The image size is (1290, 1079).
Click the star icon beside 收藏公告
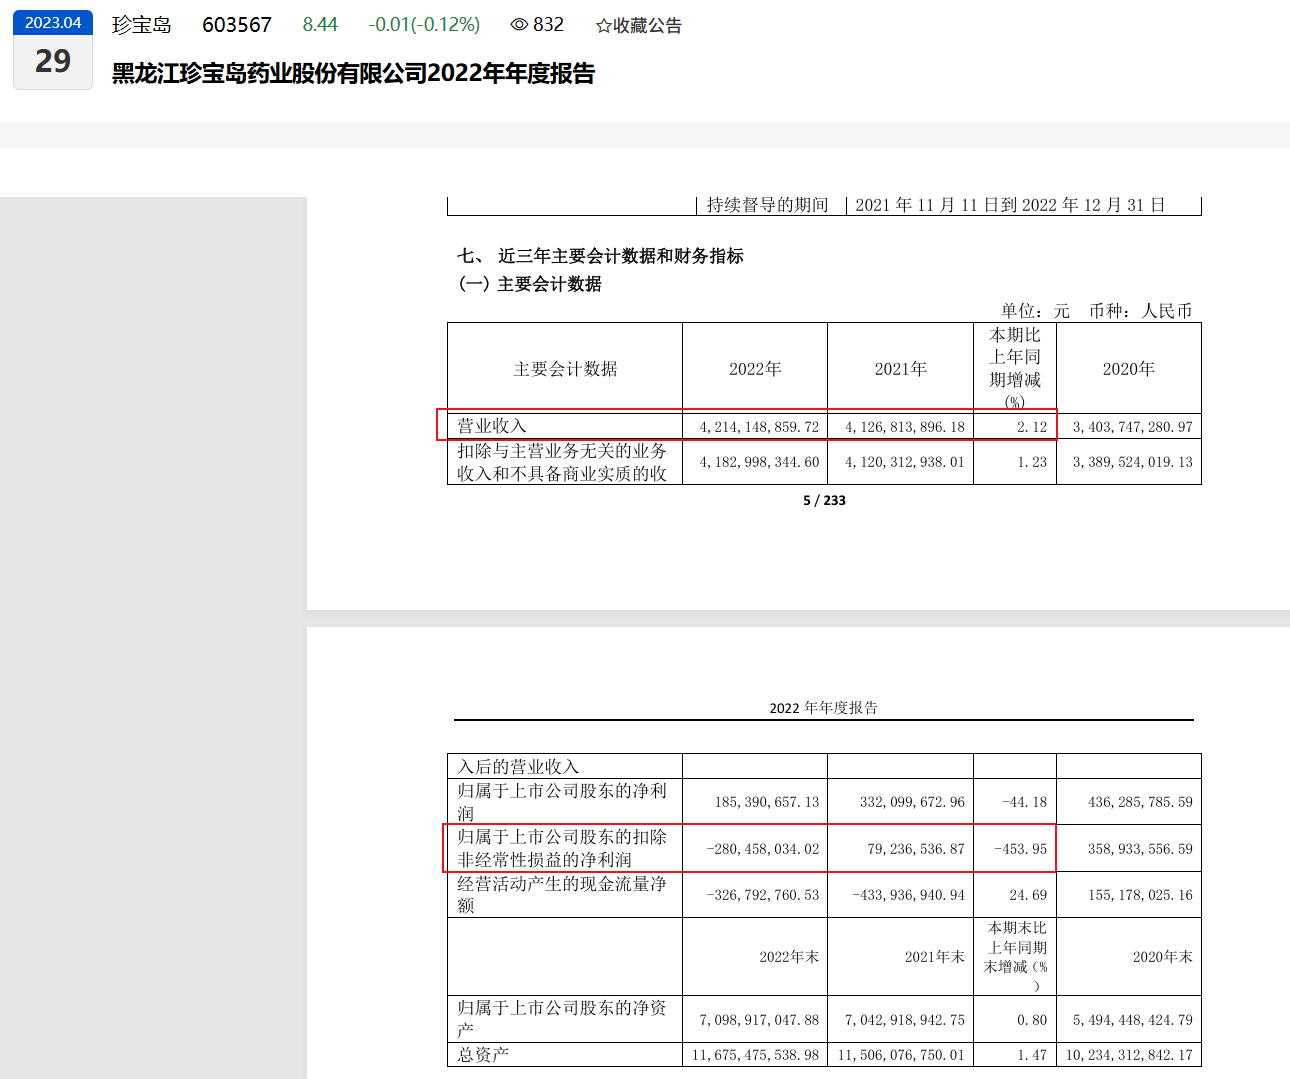(x=604, y=26)
